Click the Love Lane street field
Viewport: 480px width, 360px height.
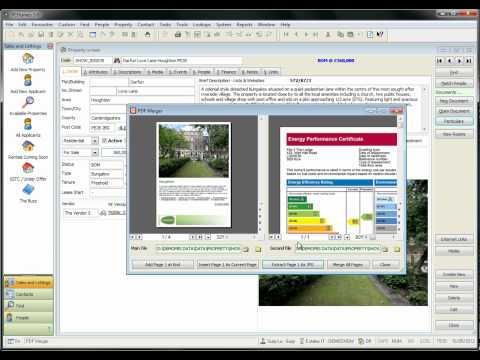pos(155,91)
